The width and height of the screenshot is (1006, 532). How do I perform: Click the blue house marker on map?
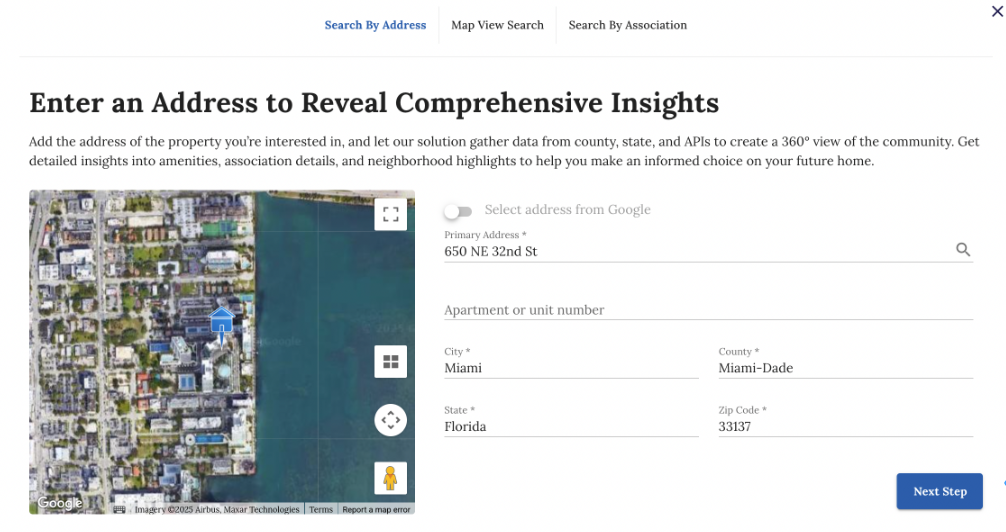click(222, 325)
